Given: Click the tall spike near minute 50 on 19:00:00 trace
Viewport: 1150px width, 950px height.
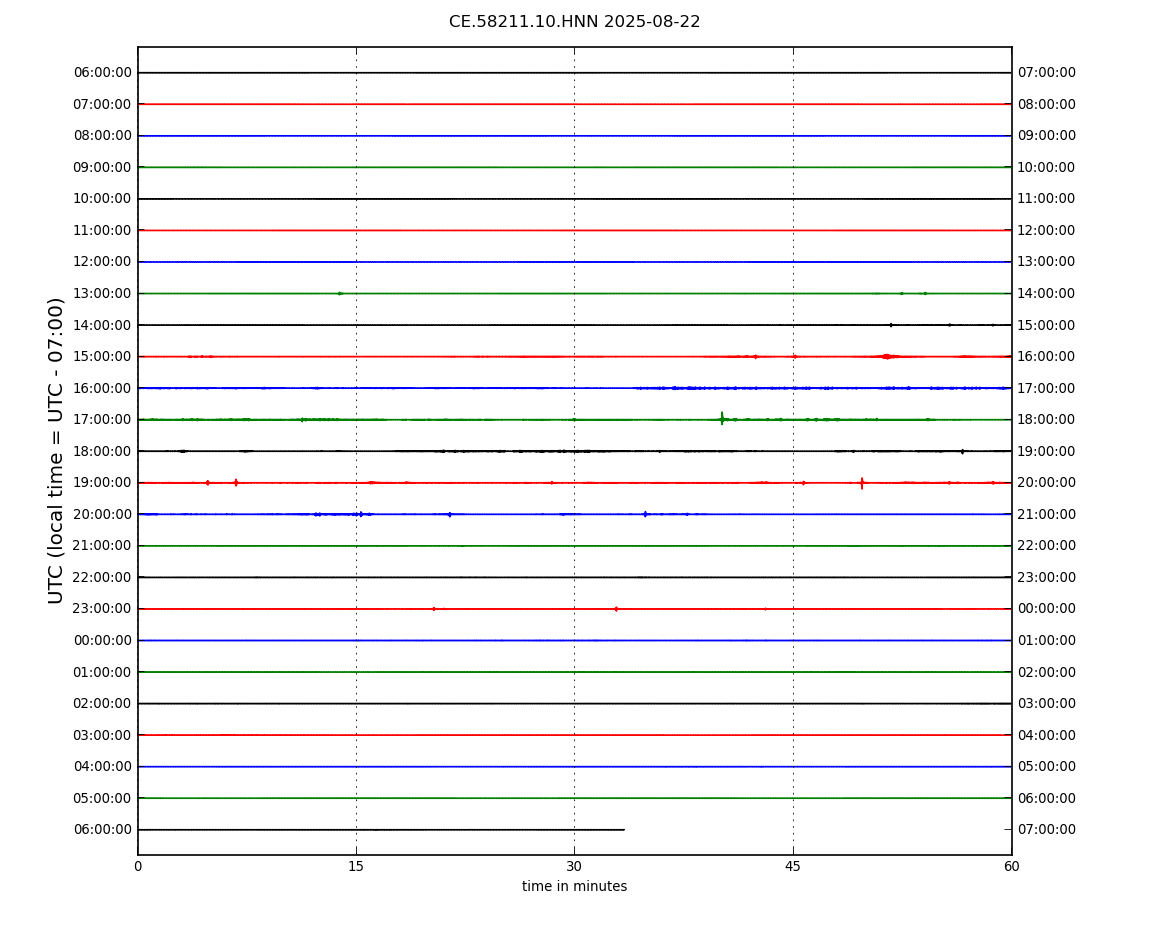Looking at the screenshot, I should (862, 483).
